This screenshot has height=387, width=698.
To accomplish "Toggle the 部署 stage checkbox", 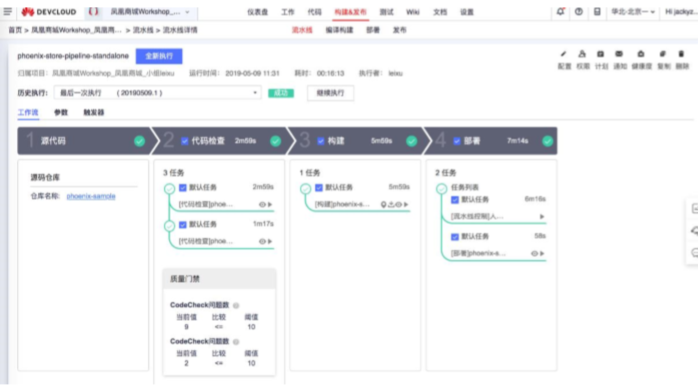I will pos(457,141).
